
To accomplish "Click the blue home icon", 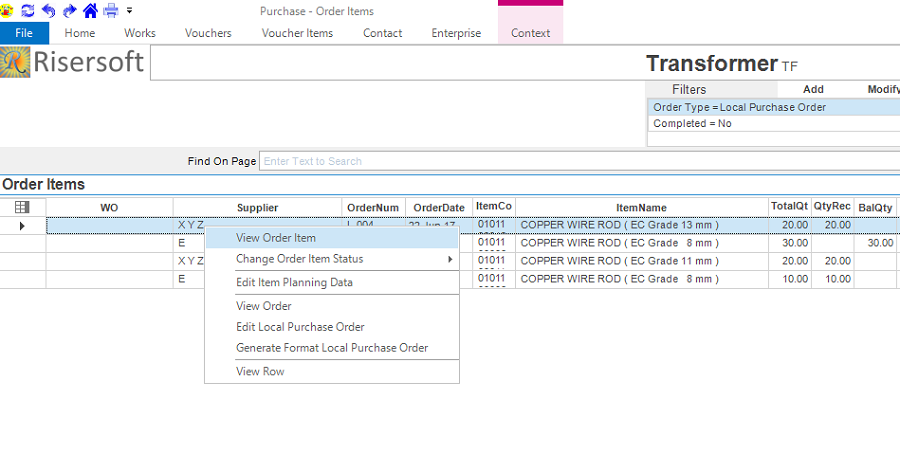I will [x=90, y=10].
